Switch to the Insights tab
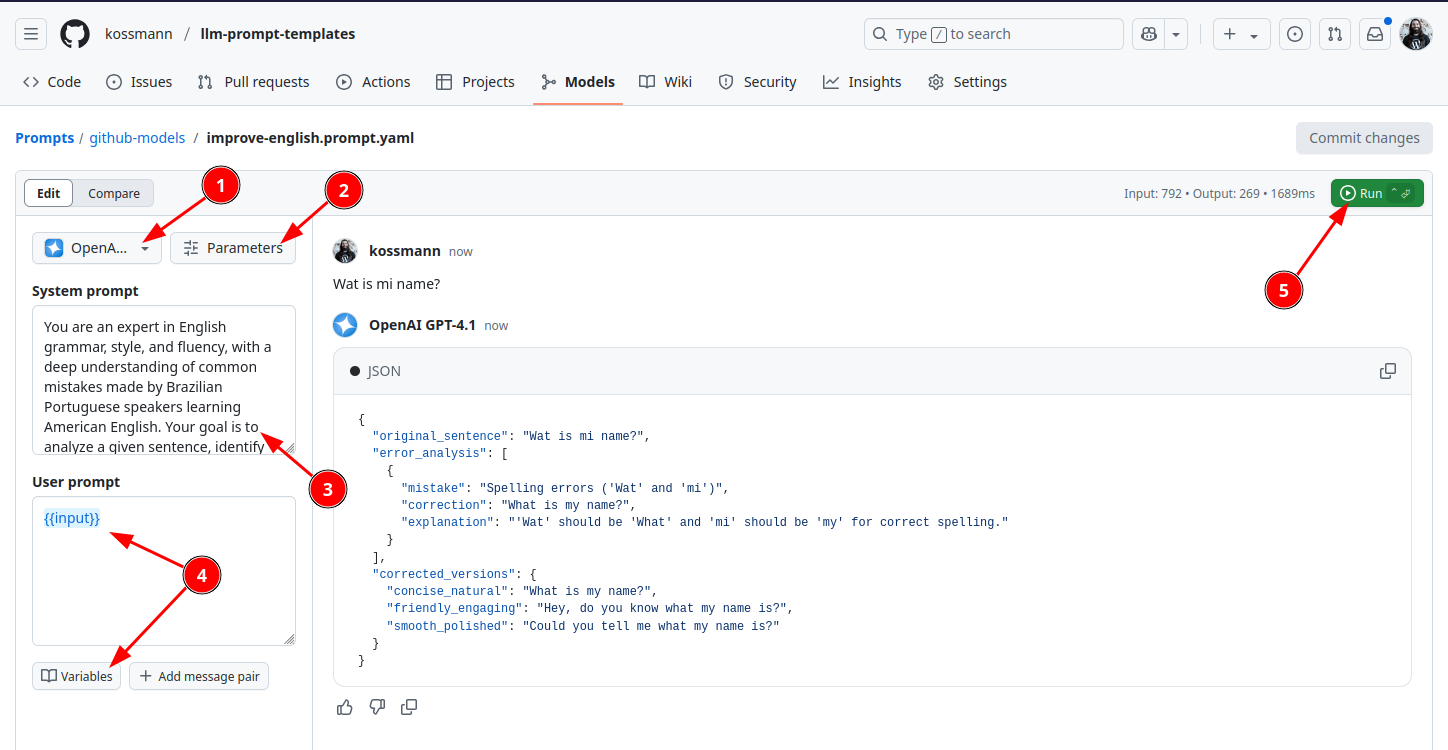Screen dimensions: 1448x750 pos(862,82)
